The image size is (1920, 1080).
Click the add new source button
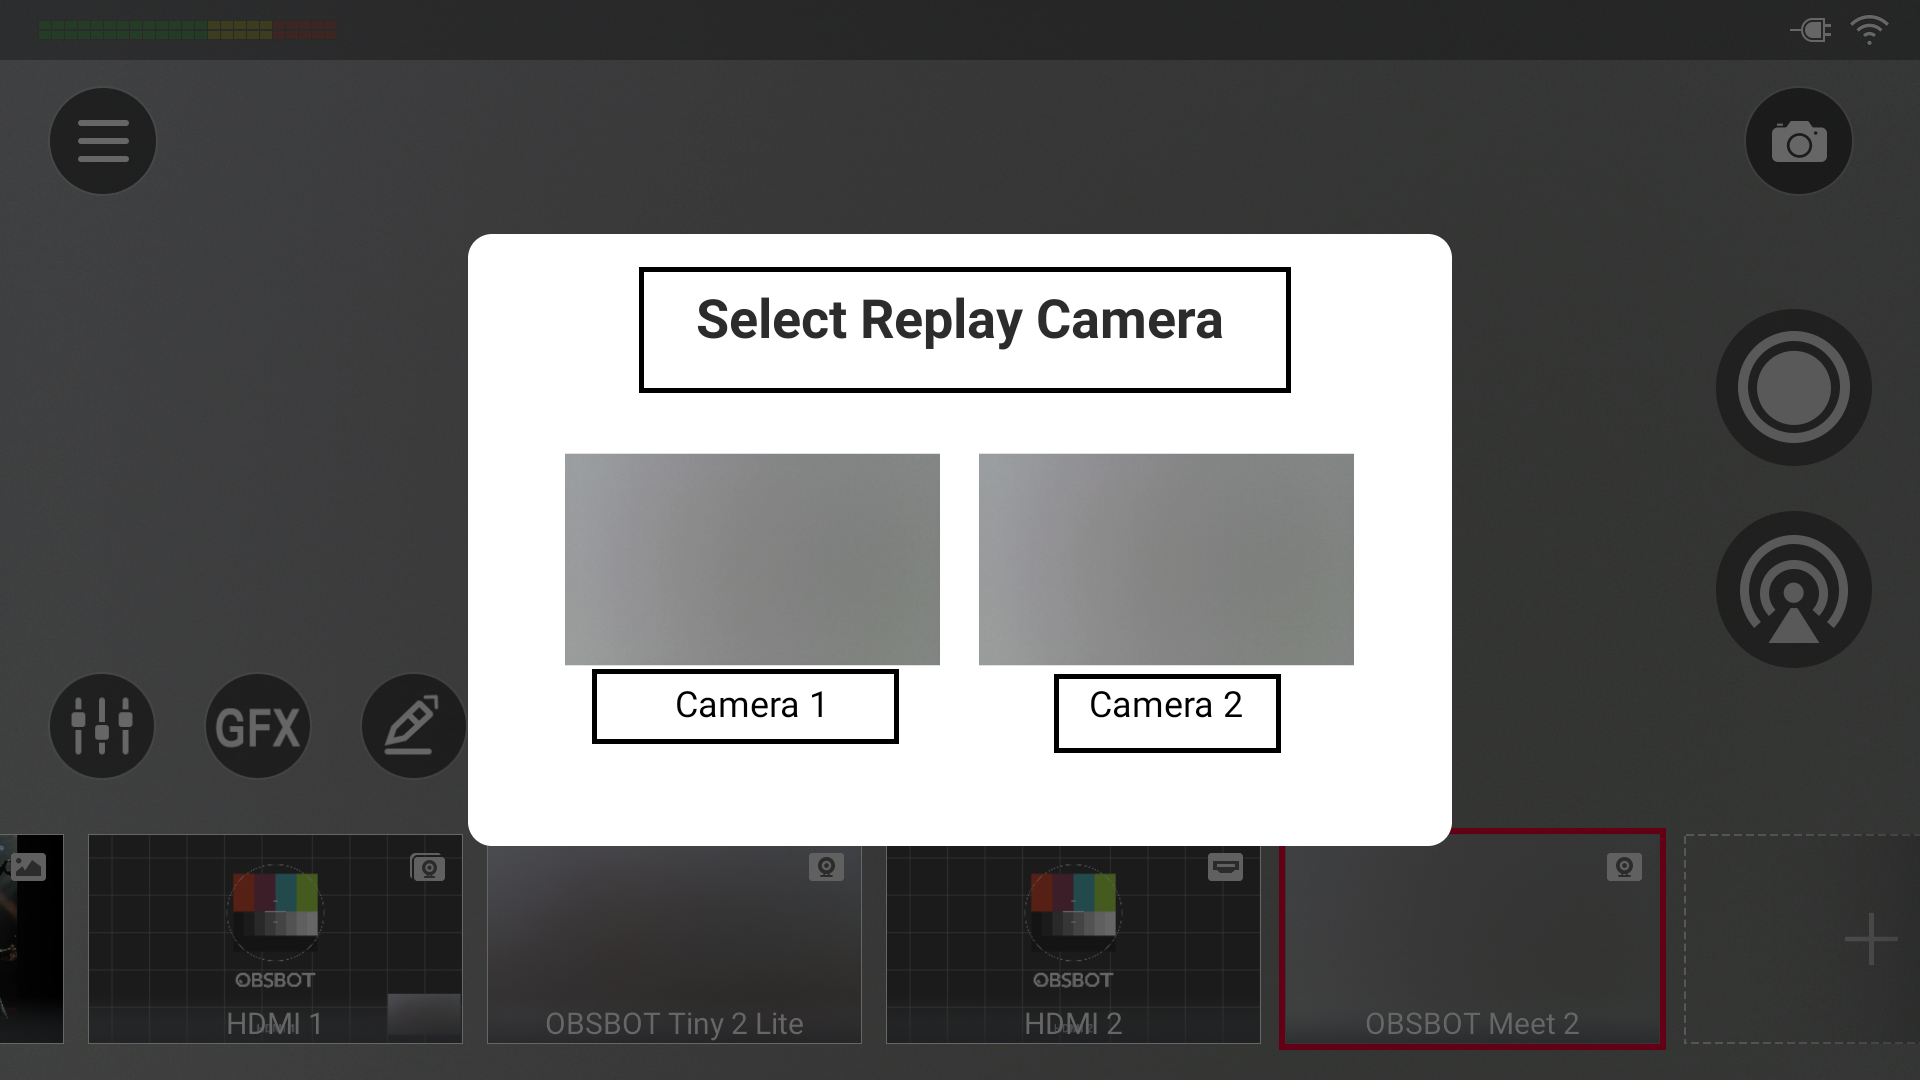(1871, 940)
